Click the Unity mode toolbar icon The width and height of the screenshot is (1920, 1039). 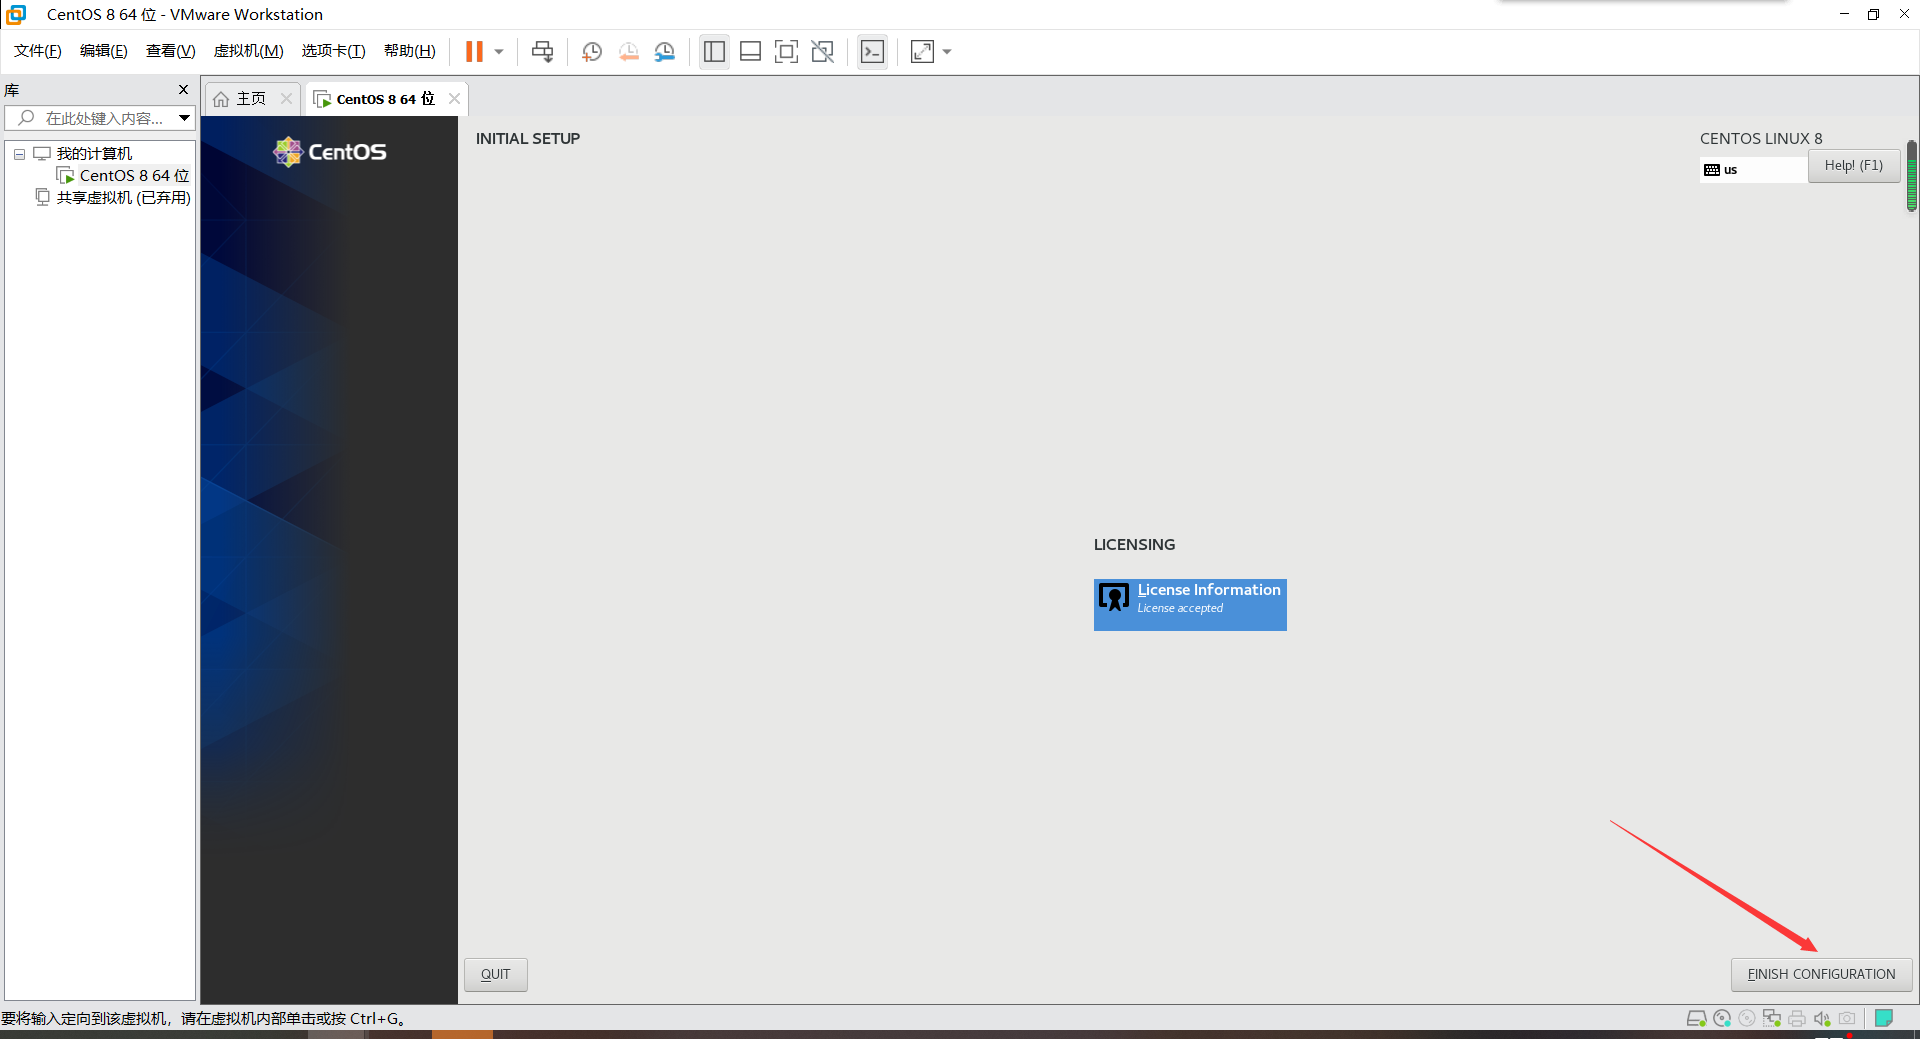(823, 52)
